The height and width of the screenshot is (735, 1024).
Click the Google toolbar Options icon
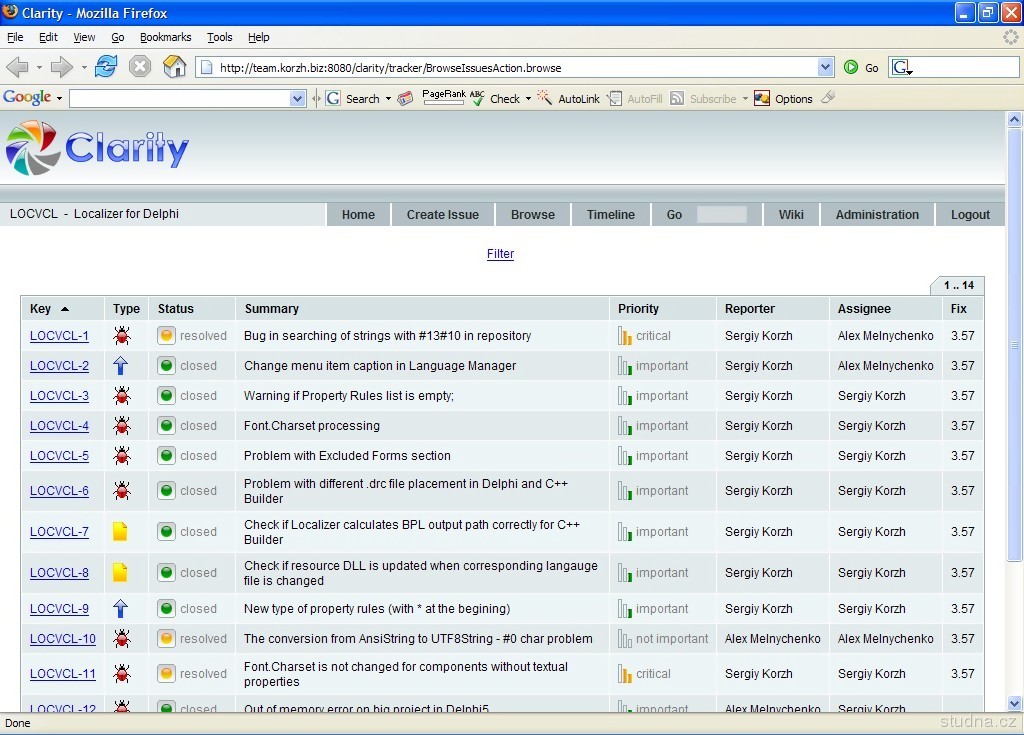pyautogui.click(x=762, y=98)
